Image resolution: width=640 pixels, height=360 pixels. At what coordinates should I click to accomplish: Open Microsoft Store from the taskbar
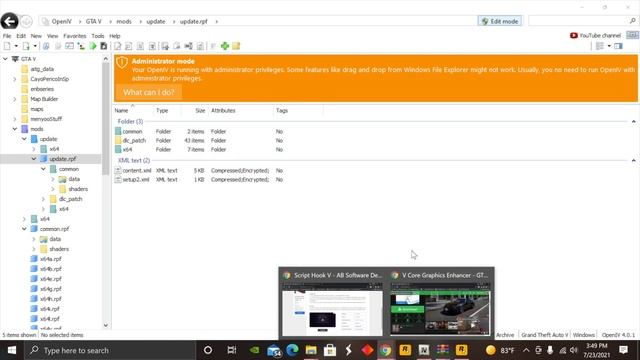click(x=330, y=350)
